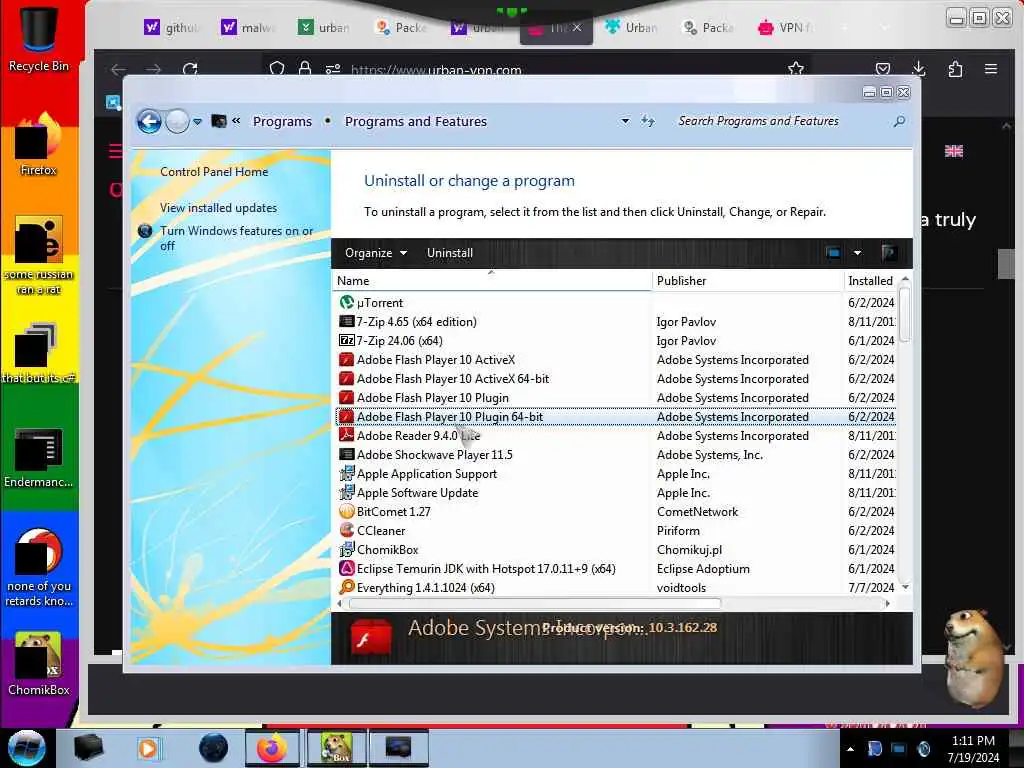The image size is (1024, 768).
Task: Select Everything 1.4.1.1024 (x64) icon
Action: tap(347, 587)
